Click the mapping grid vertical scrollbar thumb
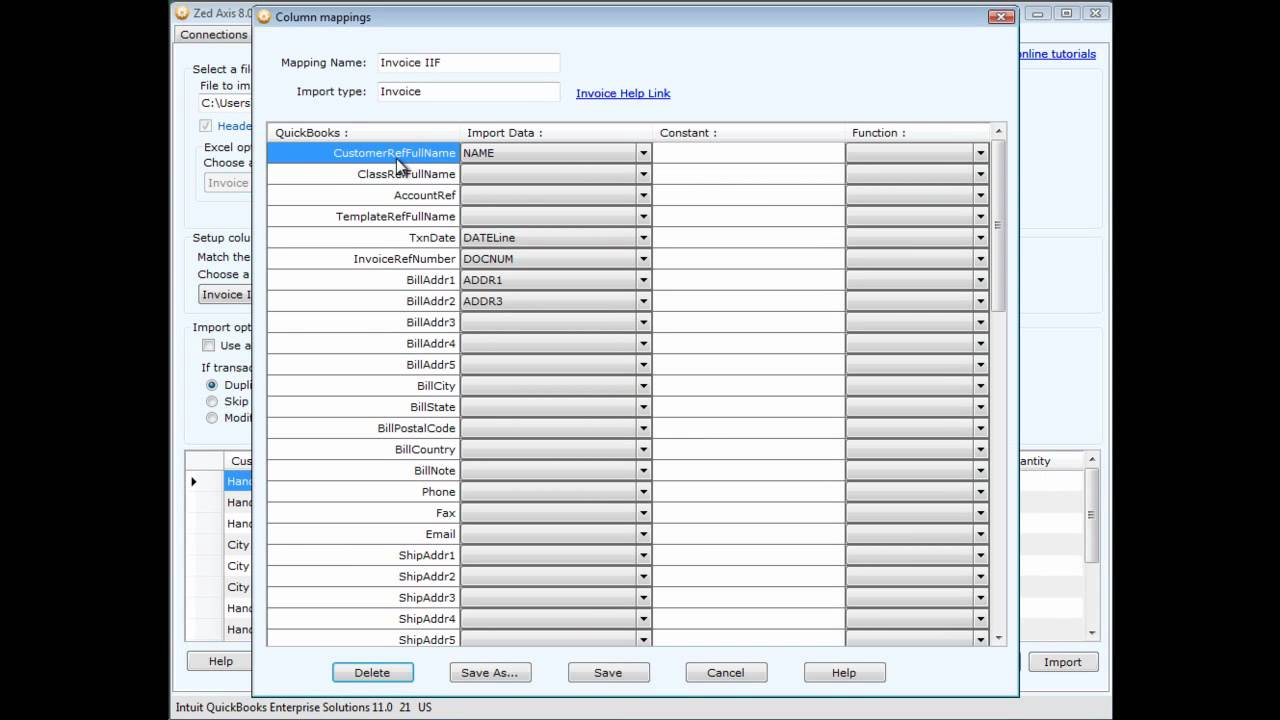Viewport: 1280px width, 720px height. (998, 225)
